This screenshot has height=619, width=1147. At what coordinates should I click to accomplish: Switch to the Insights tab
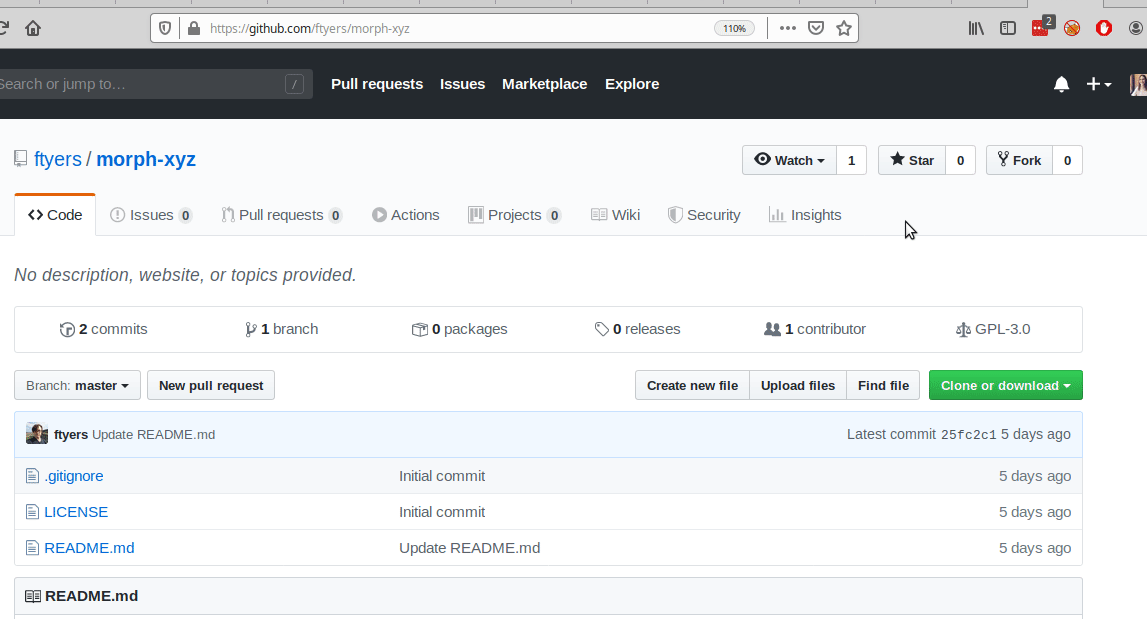pos(805,215)
